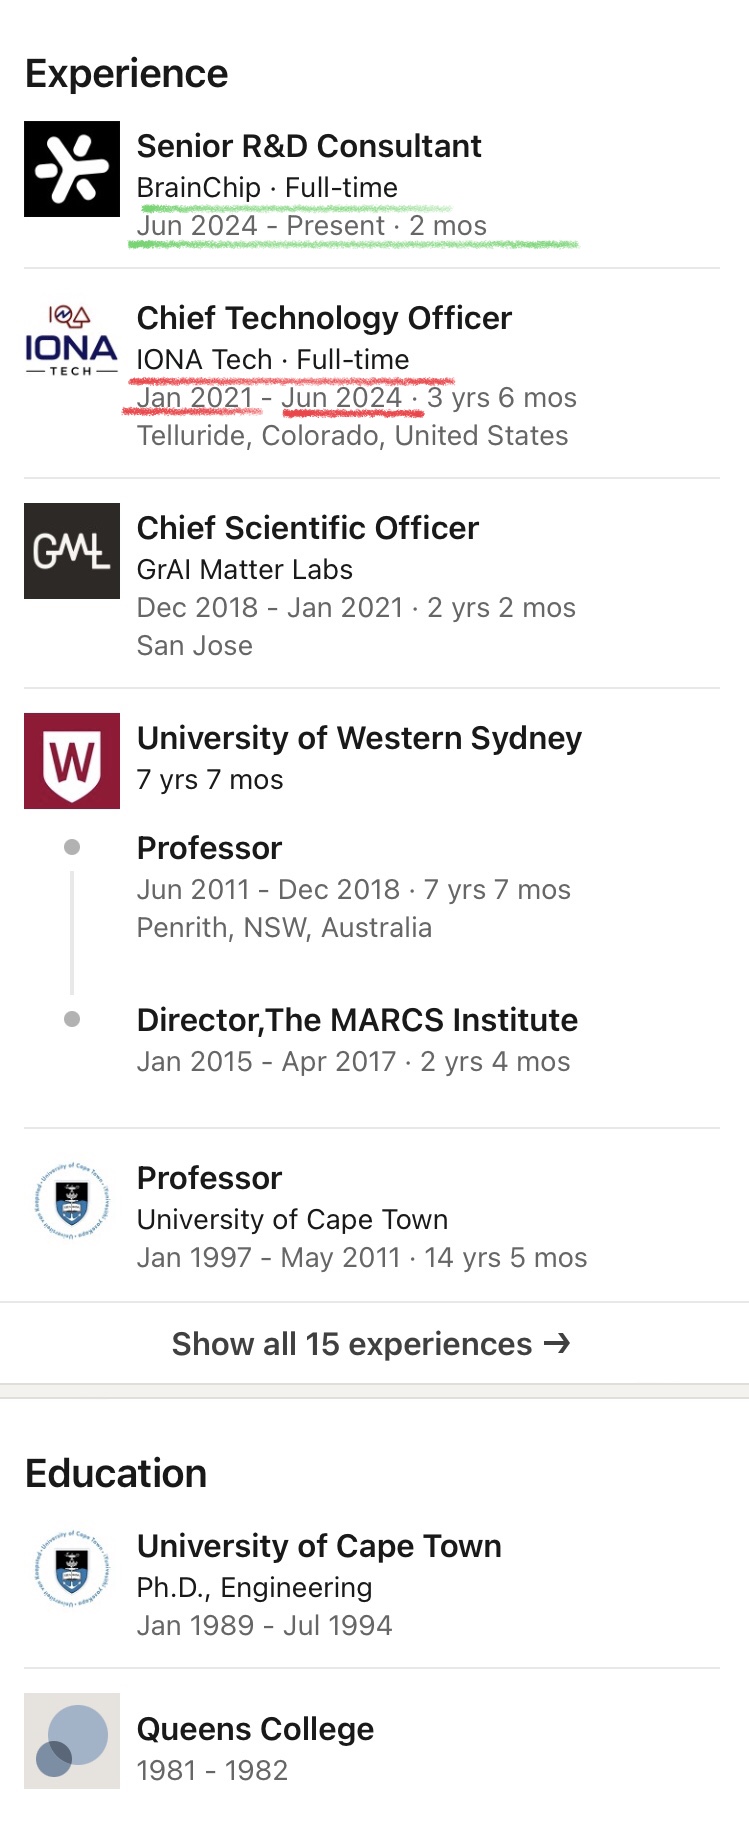This screenshot has height=1829, width=749.
Task: Select the Queens College education entry
Action: pos(255,1729)
